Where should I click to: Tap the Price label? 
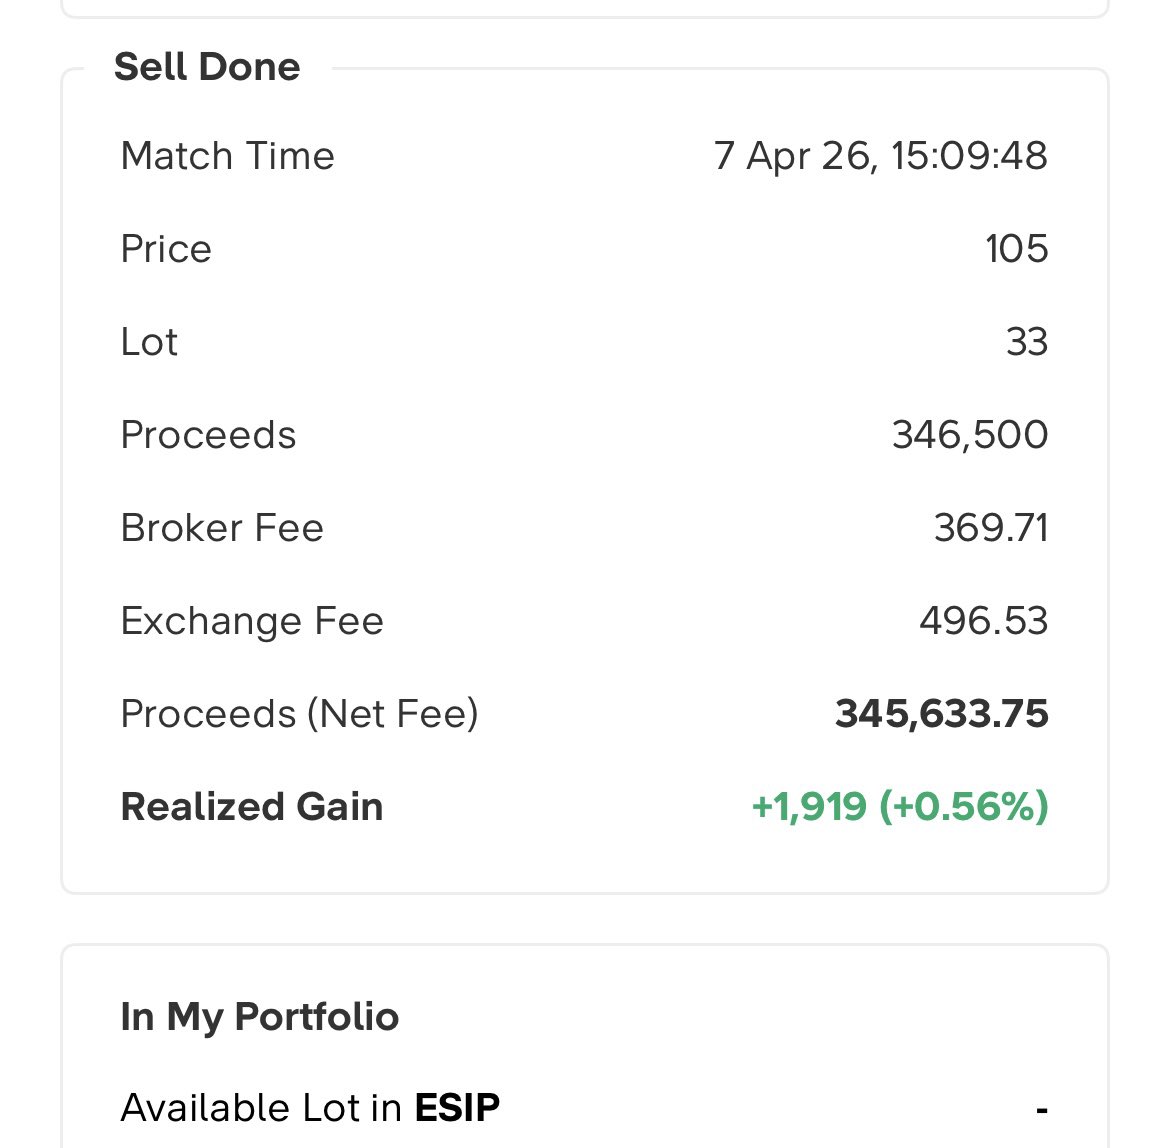click(166, 248)
